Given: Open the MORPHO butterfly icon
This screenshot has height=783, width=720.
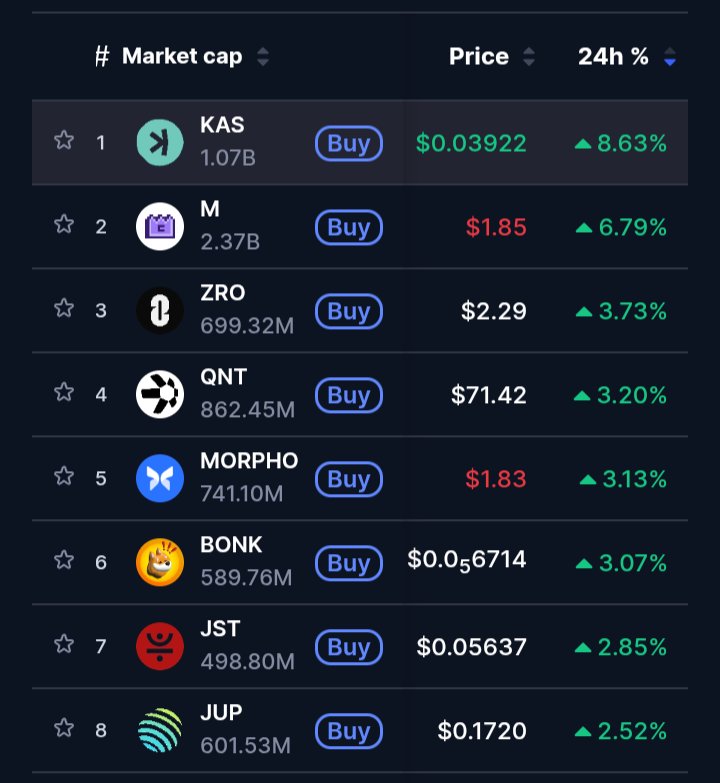Looking at the screenshot, I should pos(160,478).
